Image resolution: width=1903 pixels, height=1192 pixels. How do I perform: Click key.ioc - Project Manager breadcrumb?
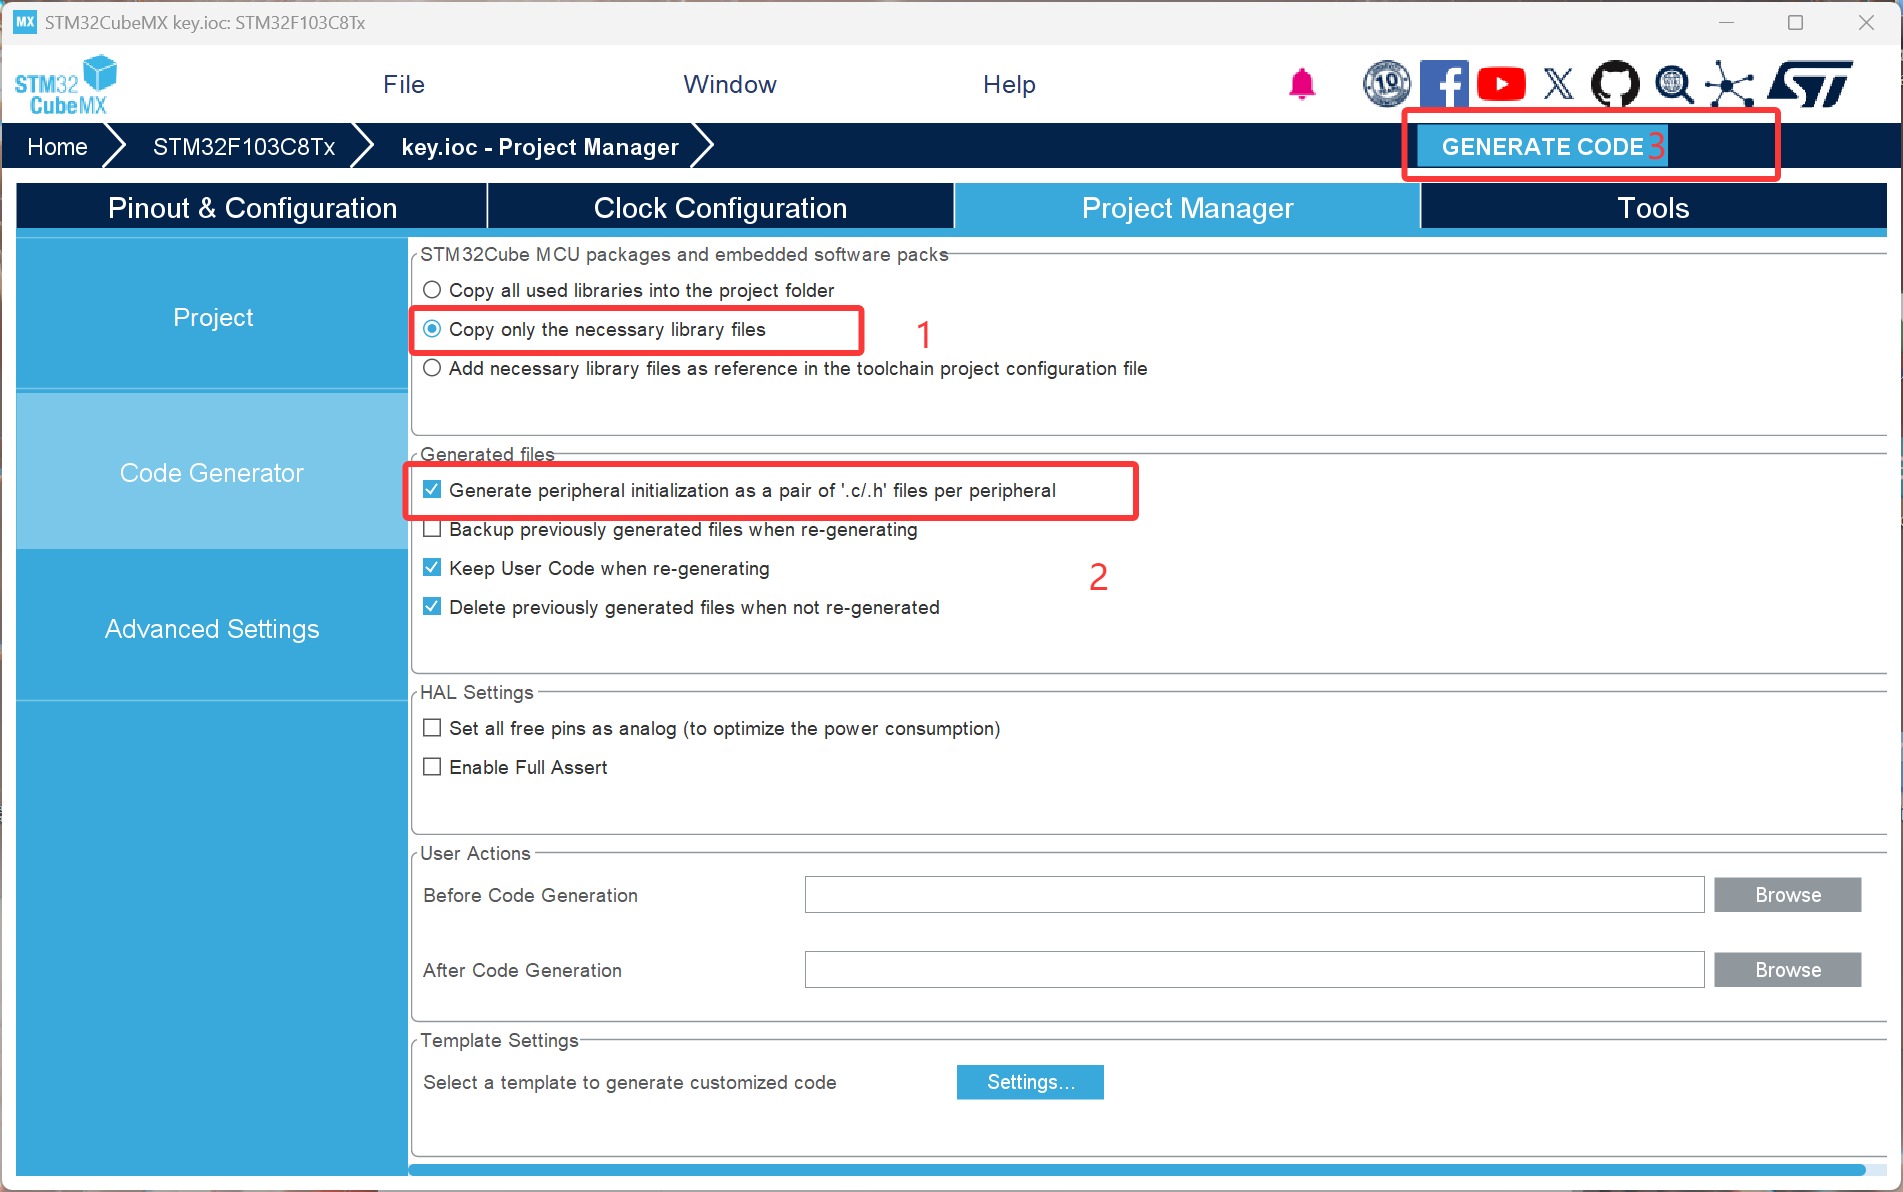click(540, 147)
